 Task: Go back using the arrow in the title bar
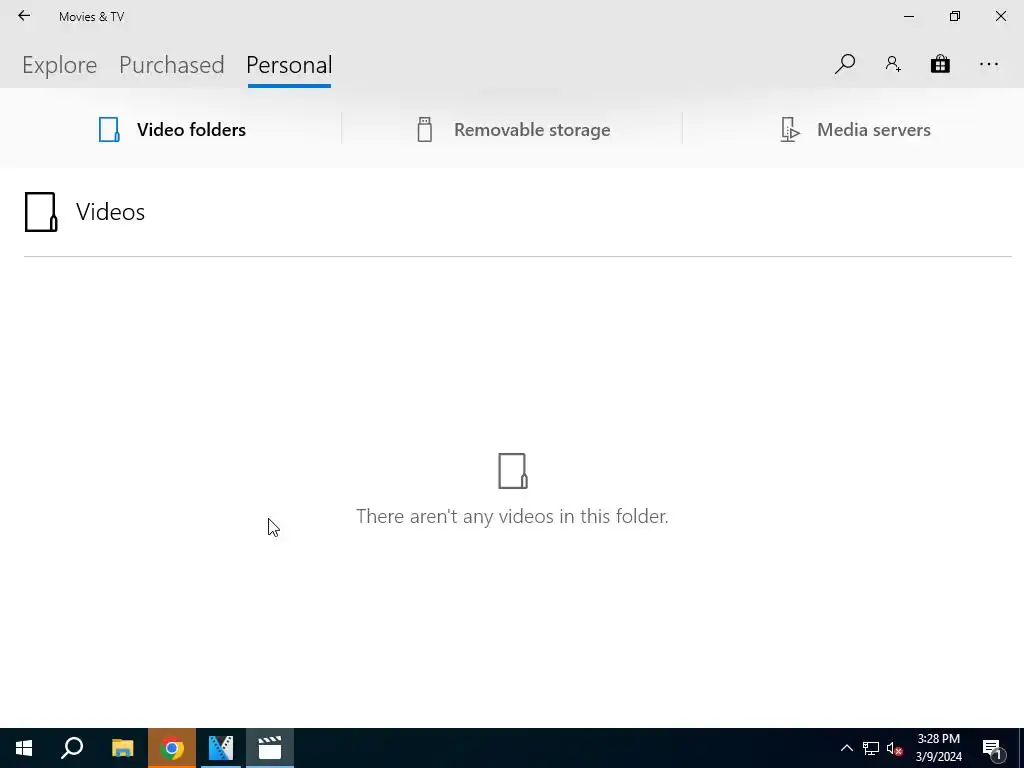(x=24, y=16)
